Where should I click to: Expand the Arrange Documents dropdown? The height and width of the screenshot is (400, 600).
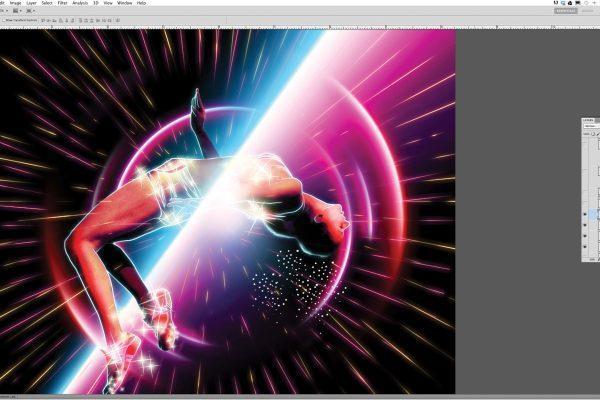pyautogui.click(x=17, y=11)
